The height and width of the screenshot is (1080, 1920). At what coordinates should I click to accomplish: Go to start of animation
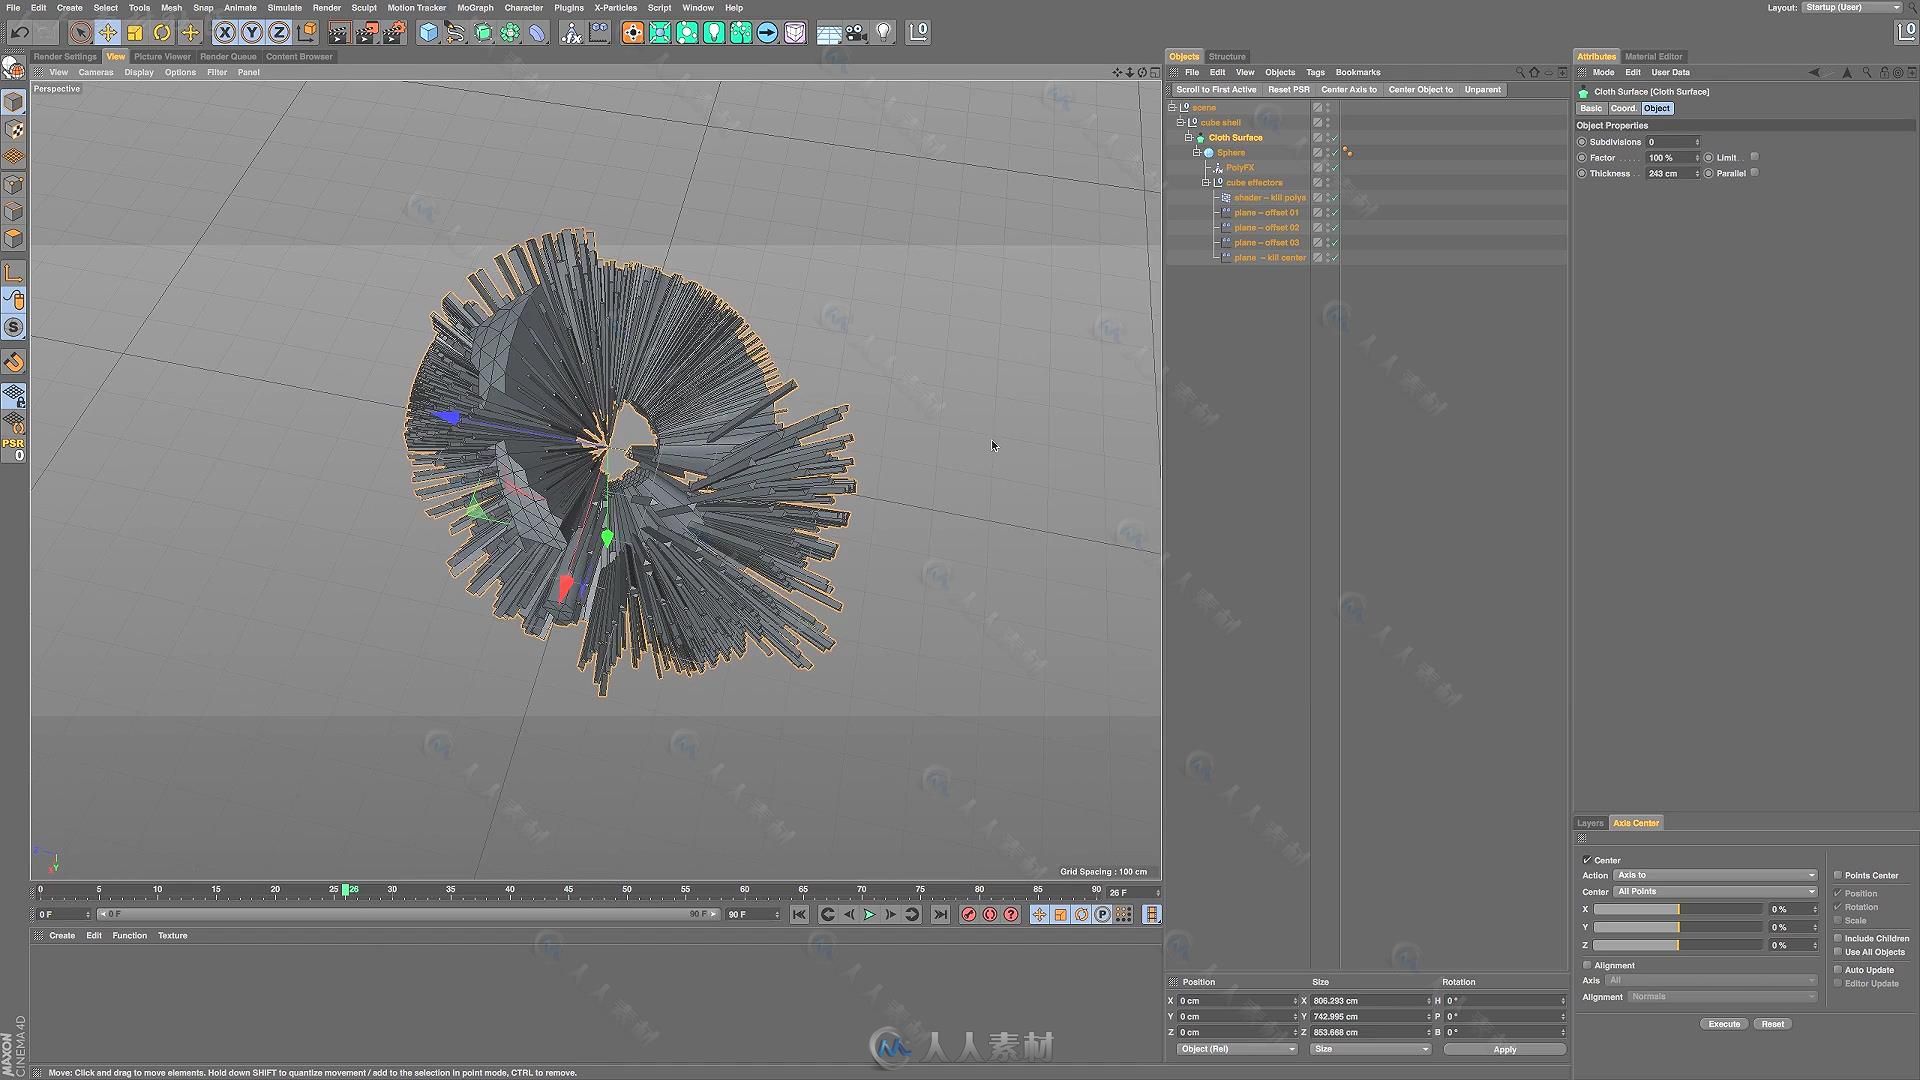pos(799,914)
